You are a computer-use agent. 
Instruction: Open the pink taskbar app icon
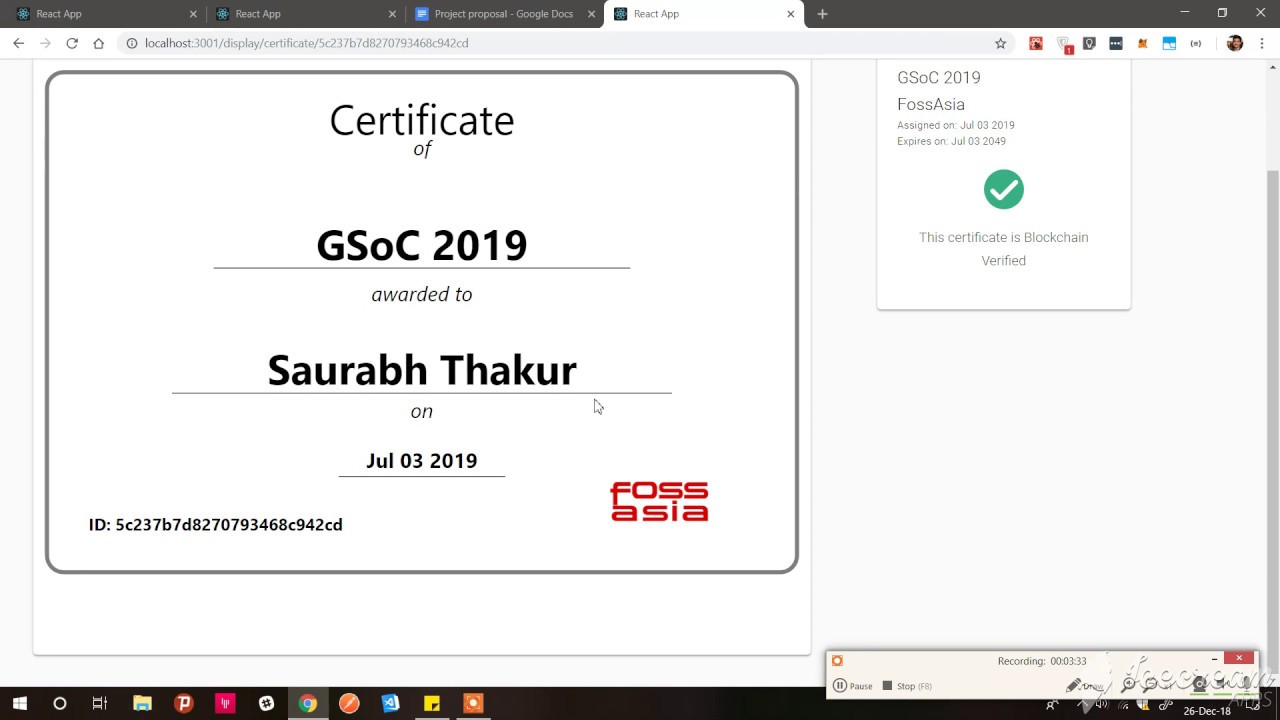click(x=225, y=704)
